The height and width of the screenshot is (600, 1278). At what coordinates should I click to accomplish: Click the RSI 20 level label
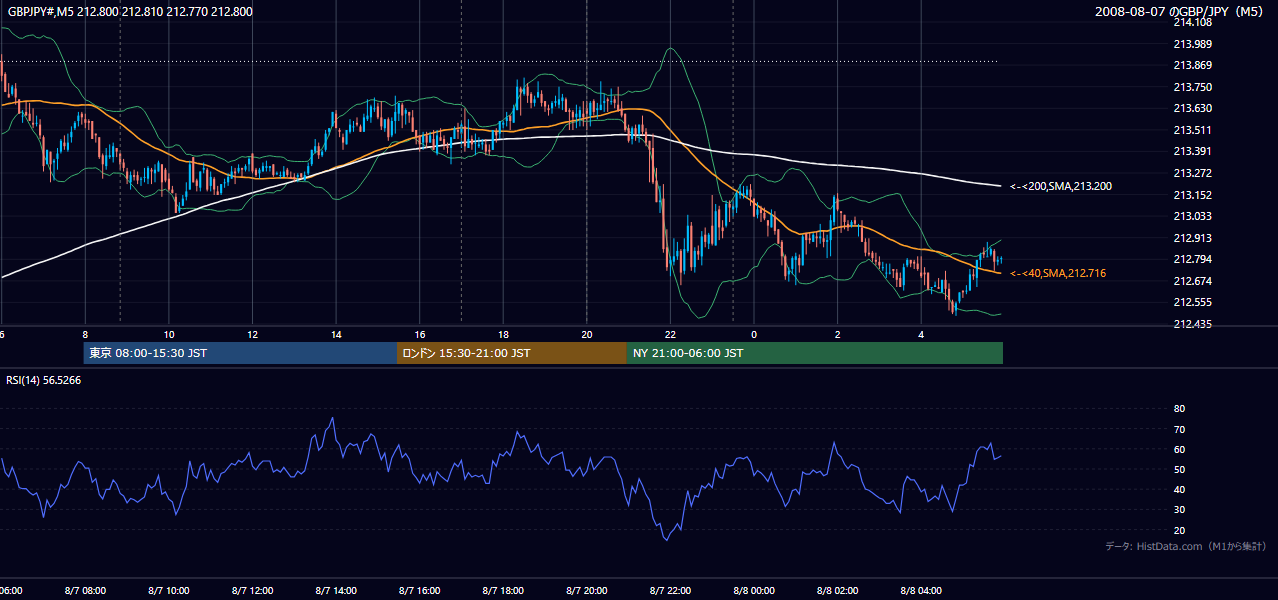[x=1179, y=530]
